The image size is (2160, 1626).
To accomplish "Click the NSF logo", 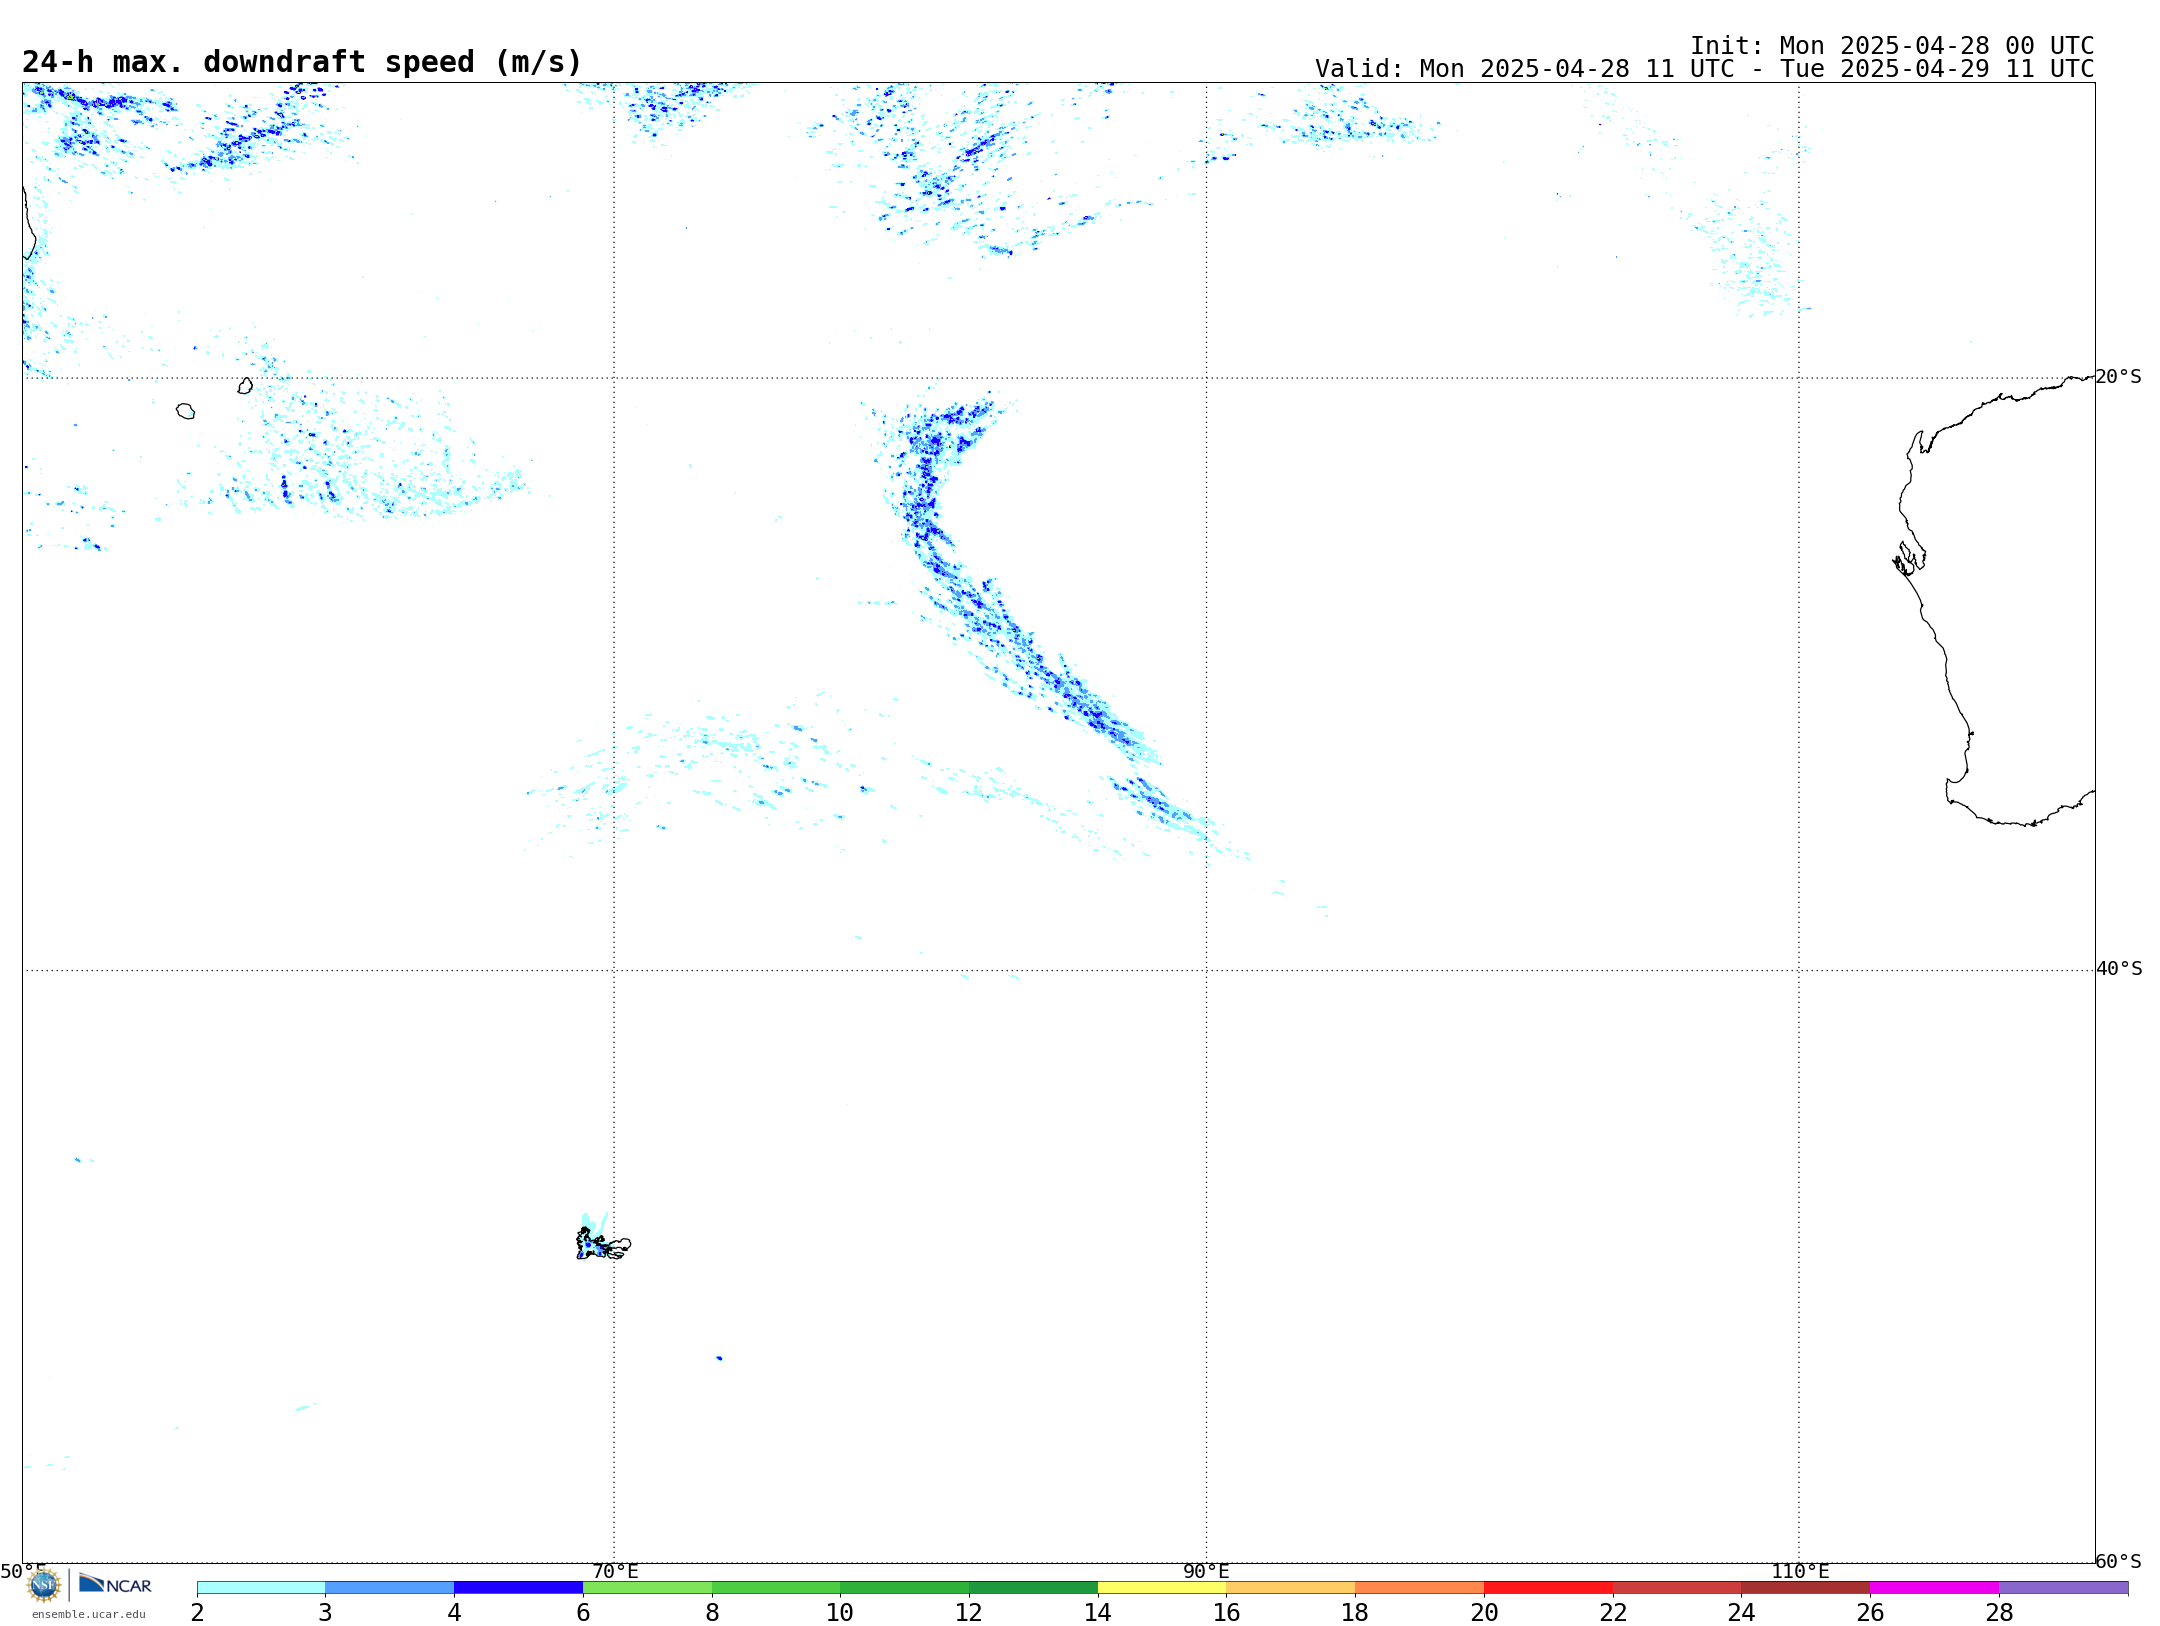I will [x=44, y=1584].
